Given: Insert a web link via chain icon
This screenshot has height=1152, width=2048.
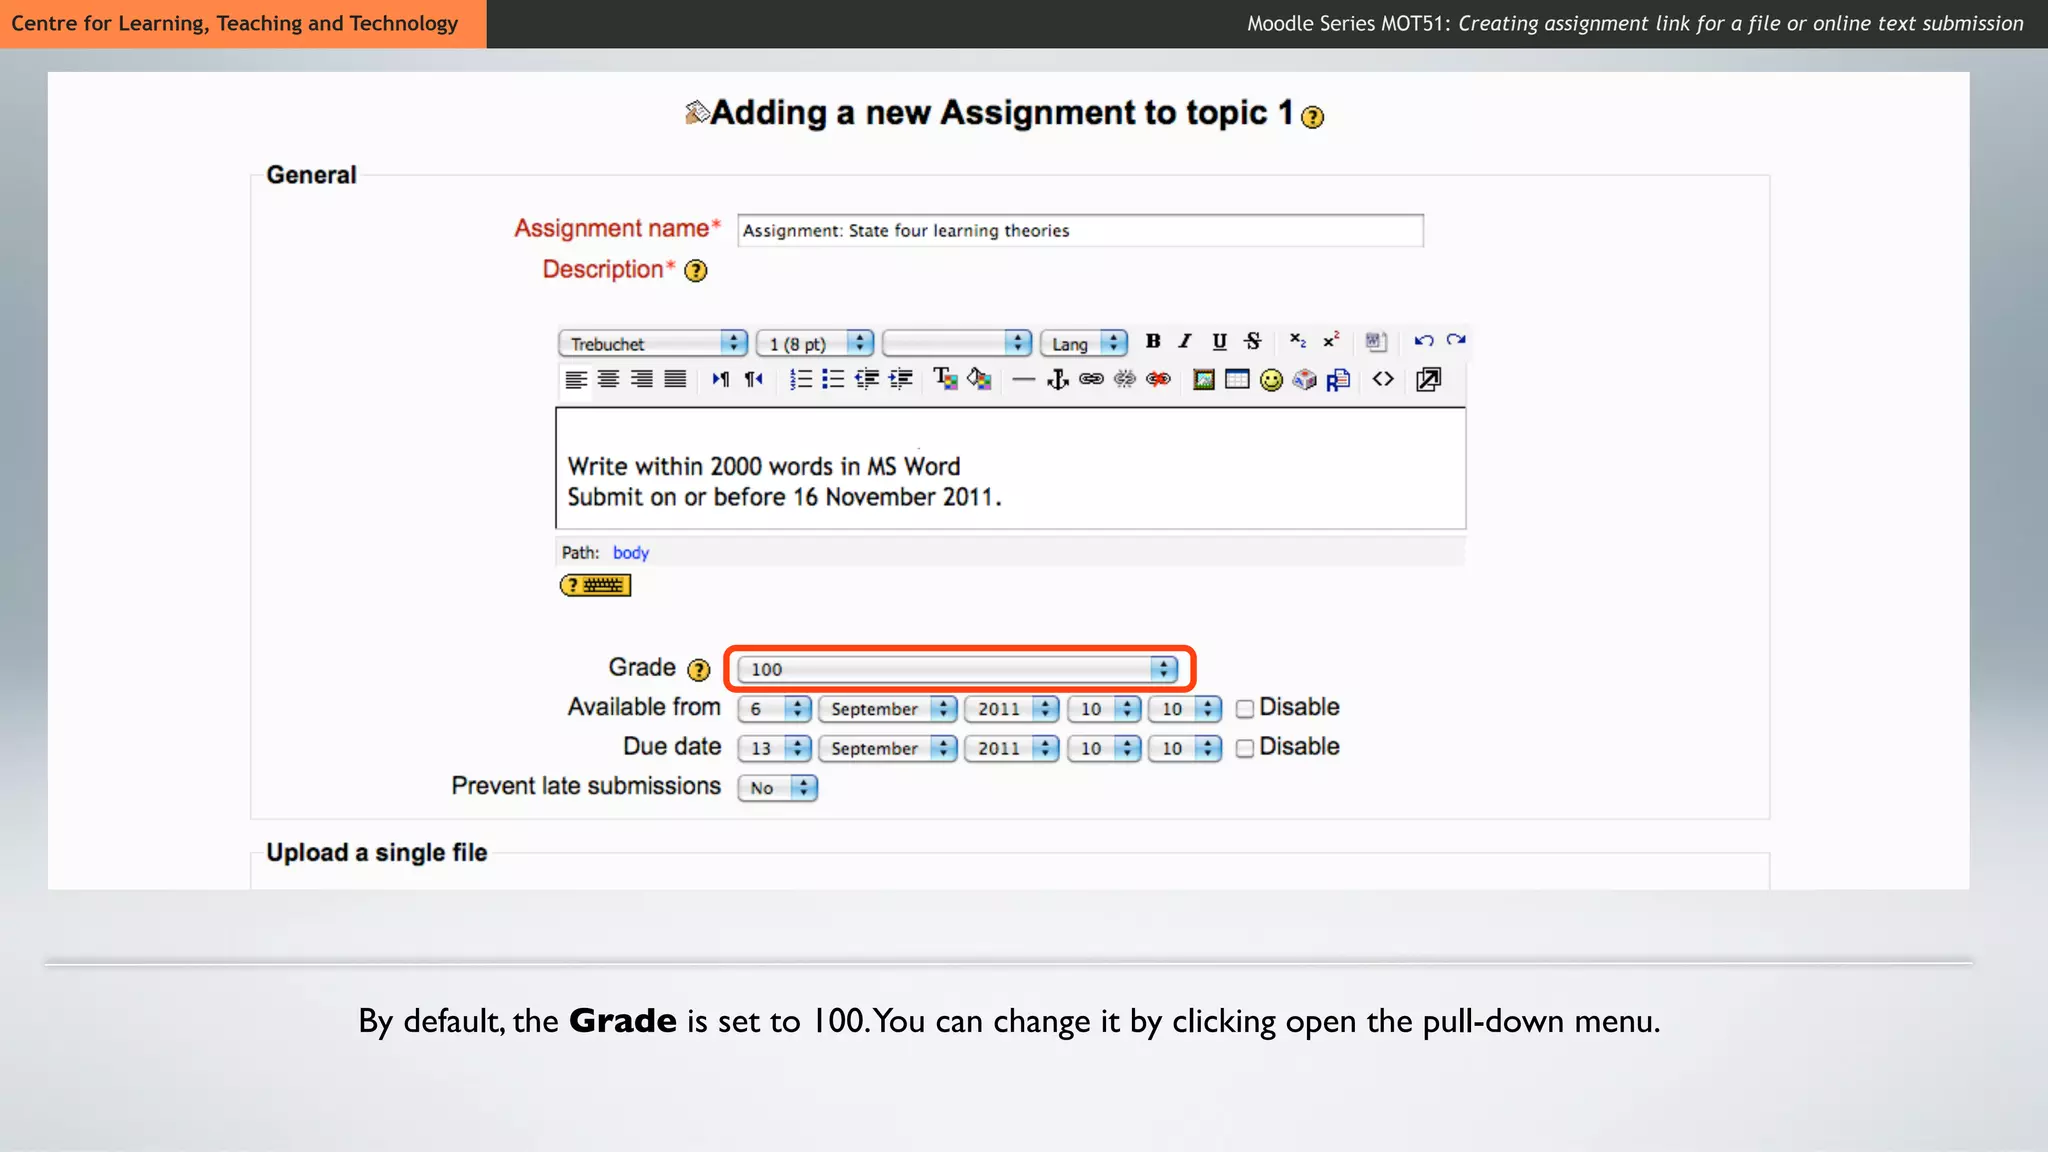Looking at the screenshot, I should pyautogui.click(x=1091, y=379).
